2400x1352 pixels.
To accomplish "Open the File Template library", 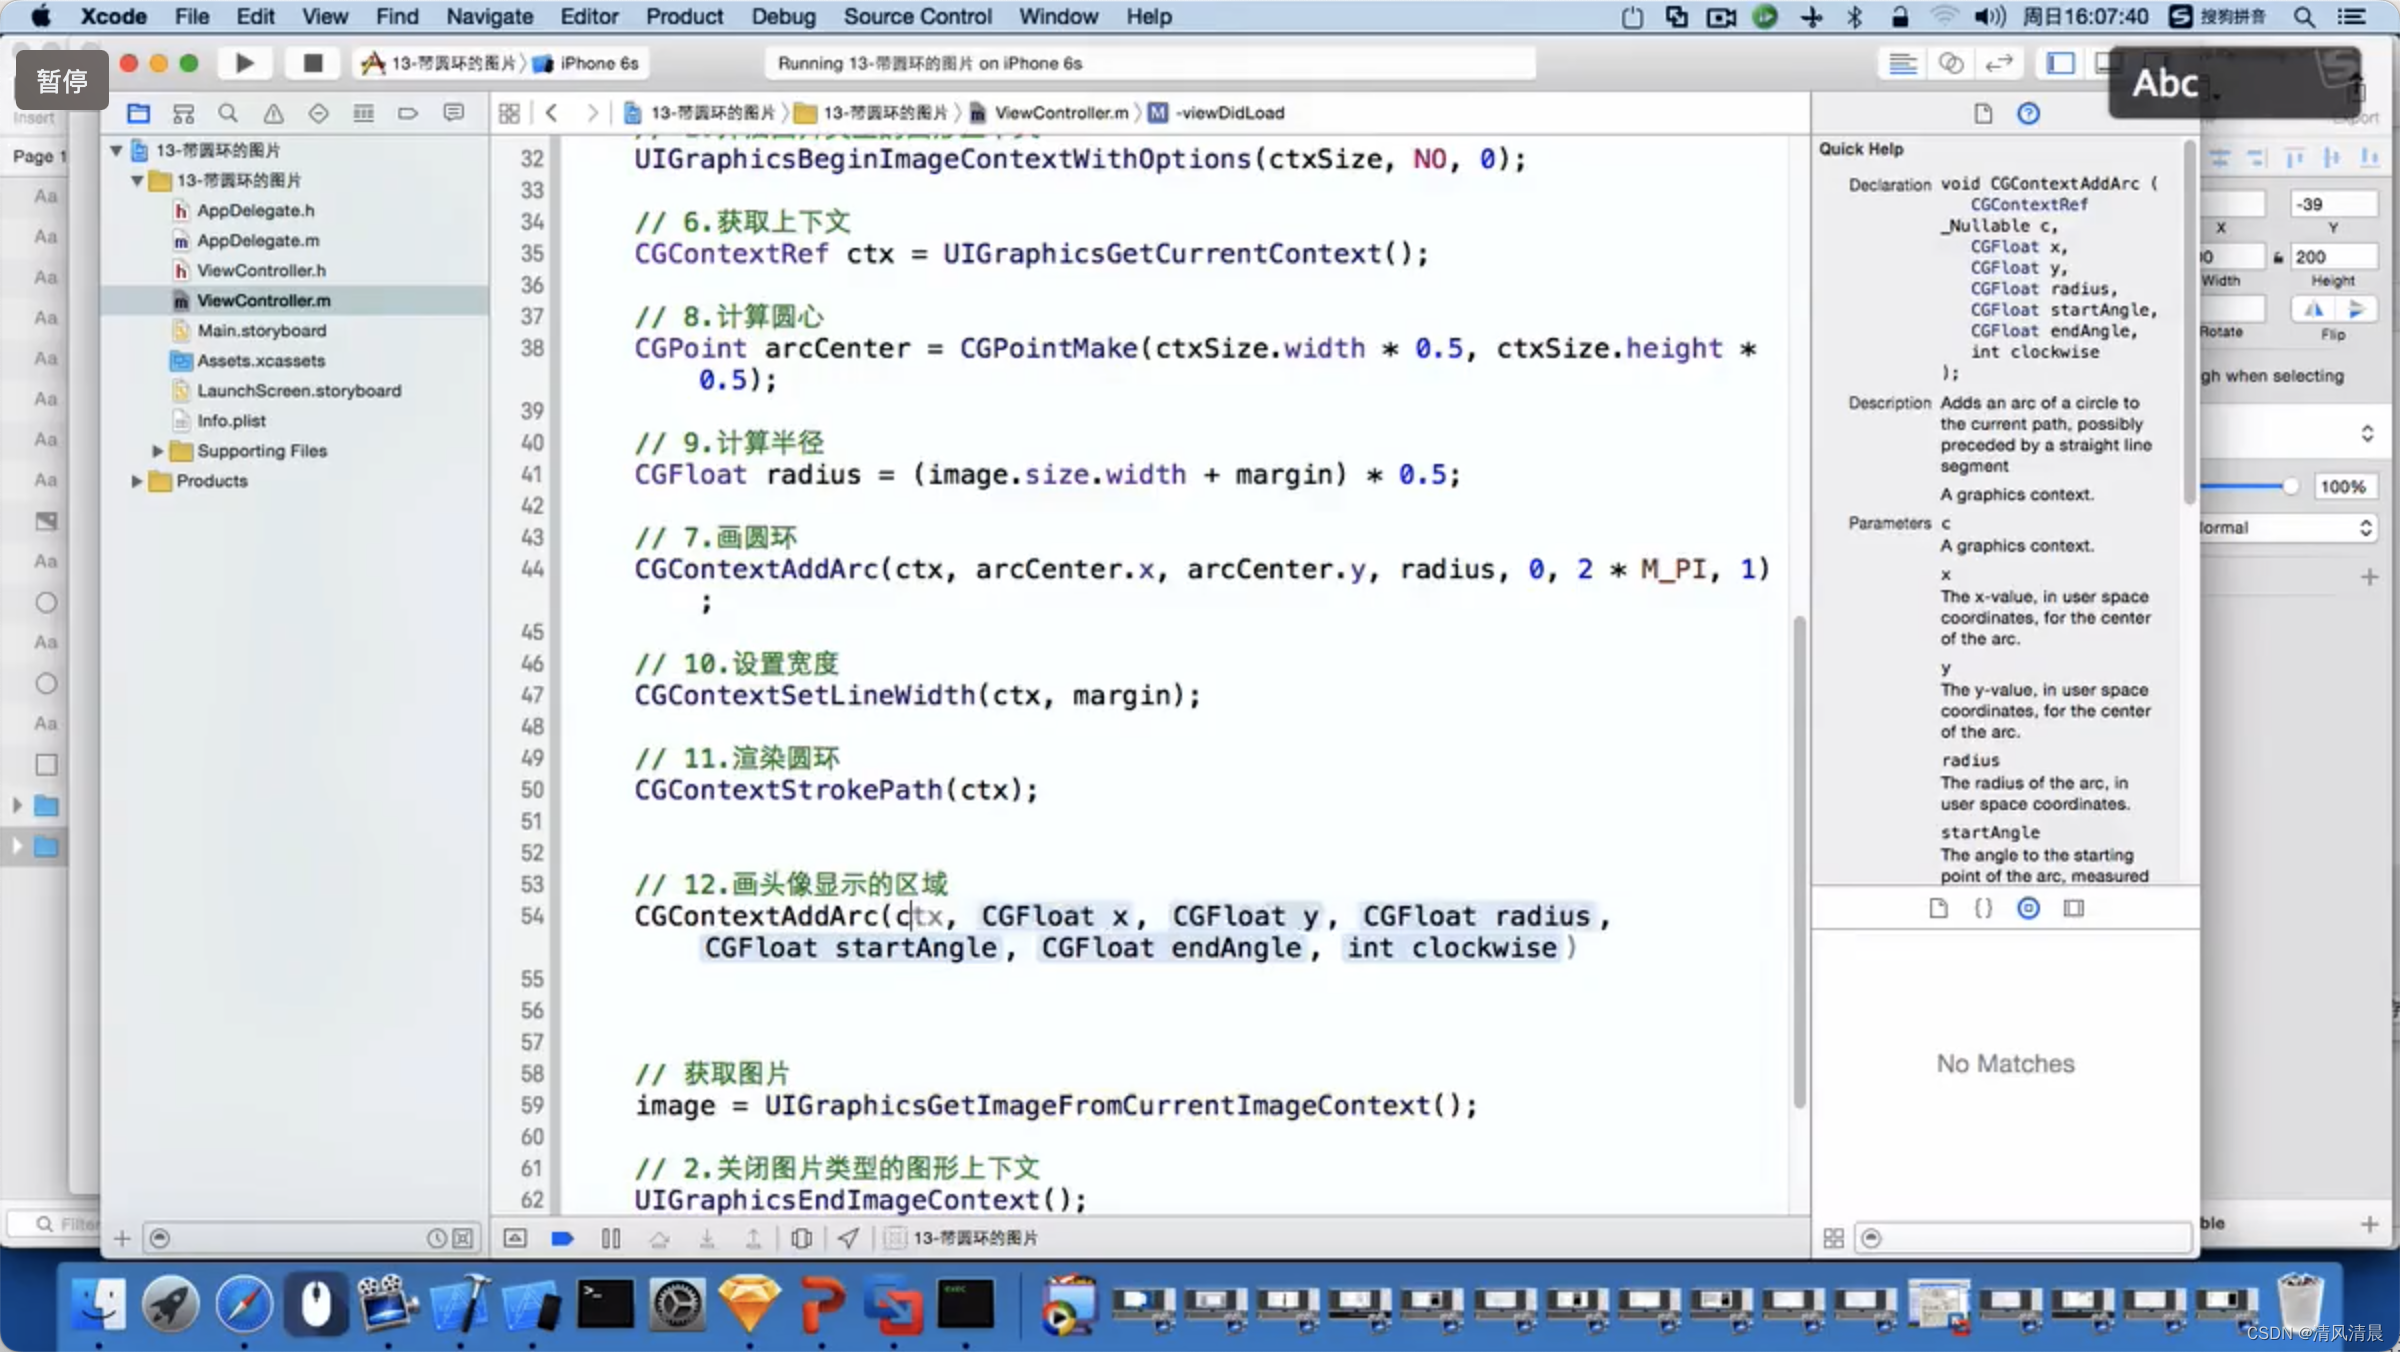I will click(1938, 908).
